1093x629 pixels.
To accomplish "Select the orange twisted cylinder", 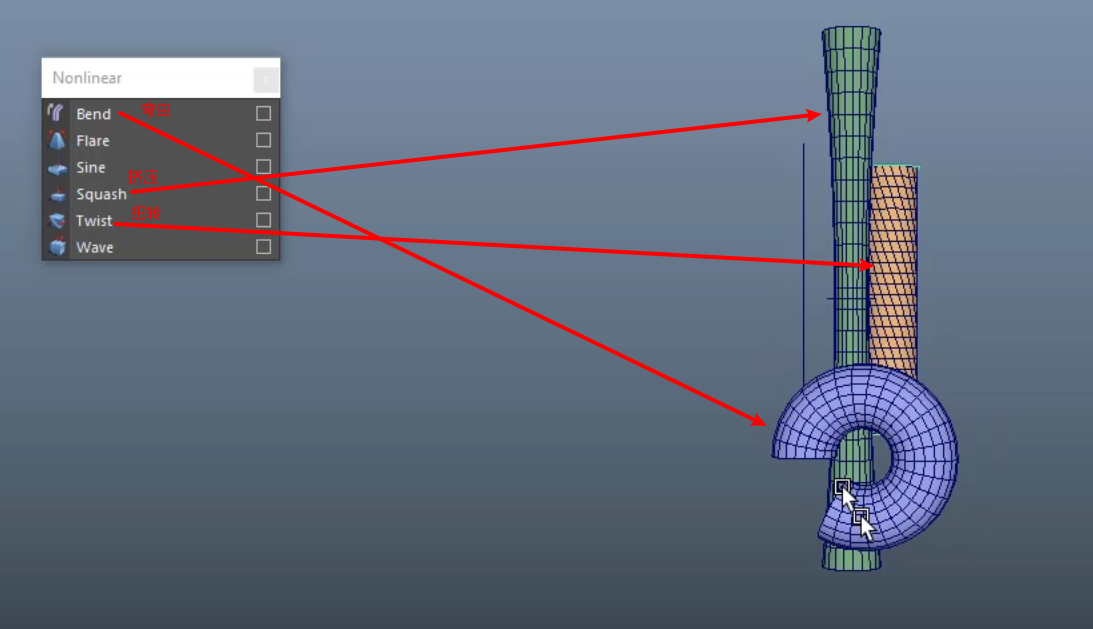I will click(894, 272).
